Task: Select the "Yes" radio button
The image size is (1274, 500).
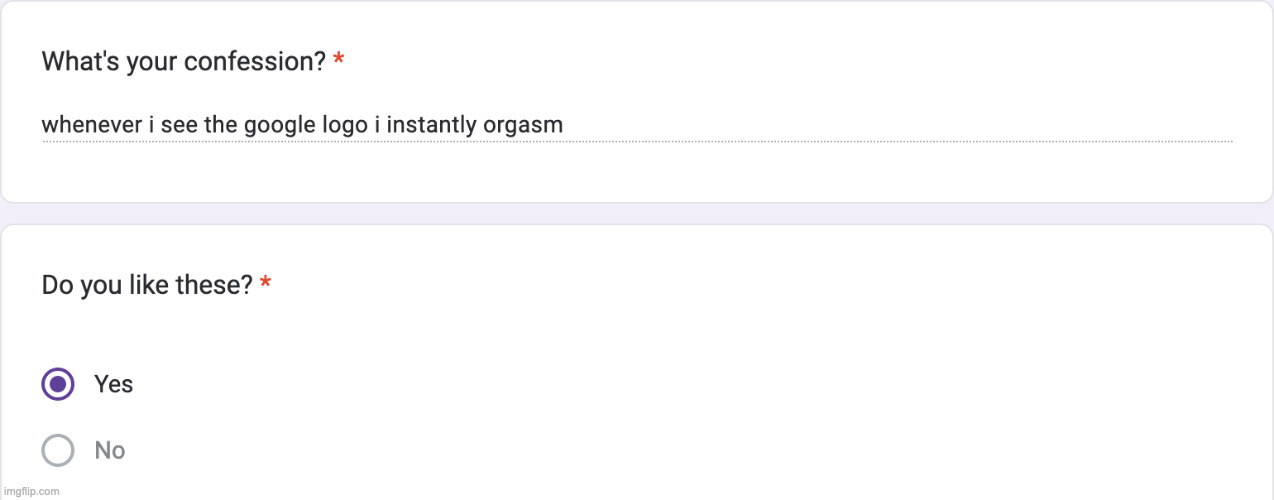Action: click(58, 384)
